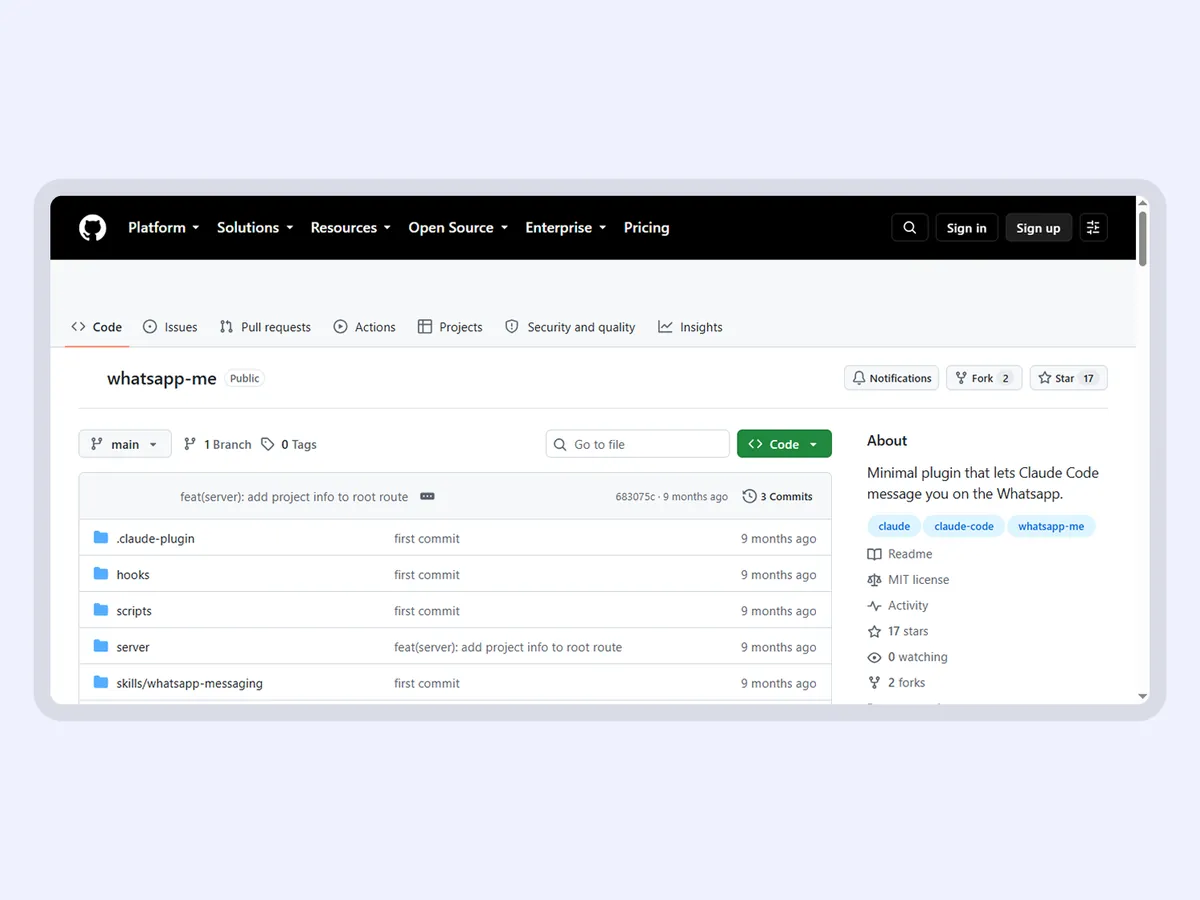Switch to the Code tab
The height and width of the screenshot is (900, 1200).
pyautogui.click(x=97, y=327)
